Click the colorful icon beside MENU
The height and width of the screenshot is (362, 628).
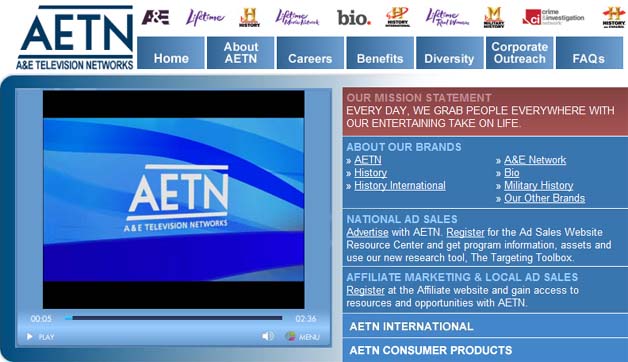tap(290, 336)
